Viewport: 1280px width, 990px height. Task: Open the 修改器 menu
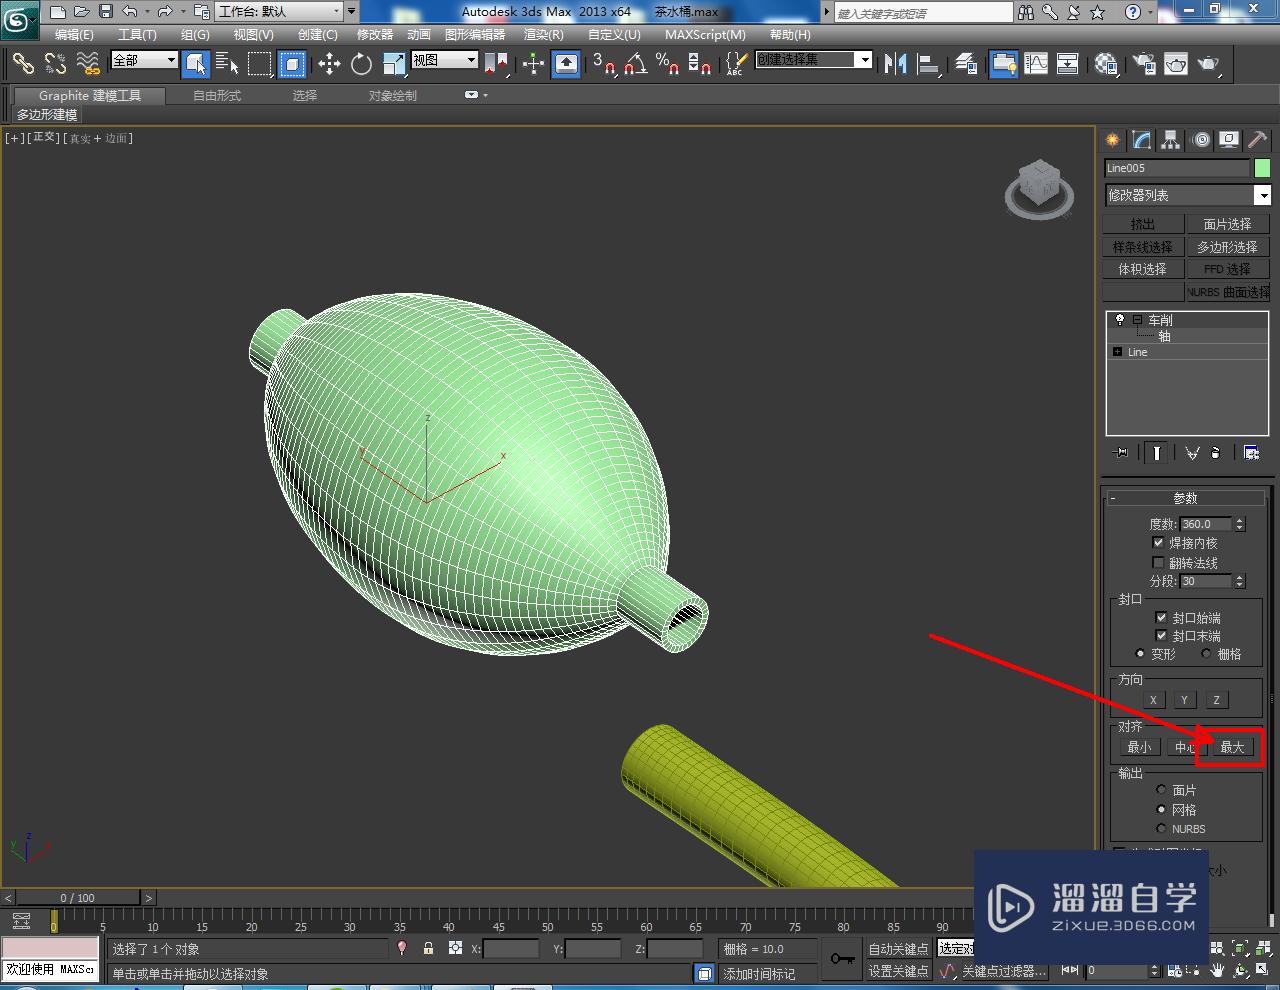(x=375, y=34)
